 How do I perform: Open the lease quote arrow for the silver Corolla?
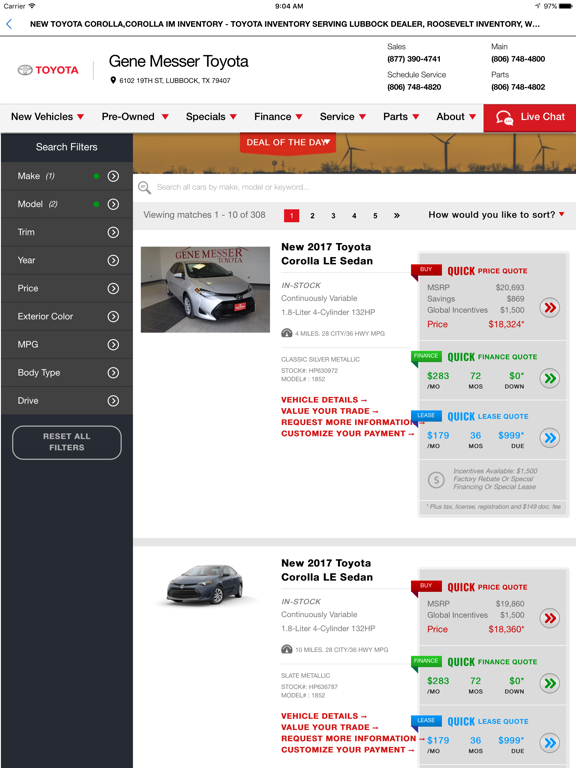(x=550, y=438)
